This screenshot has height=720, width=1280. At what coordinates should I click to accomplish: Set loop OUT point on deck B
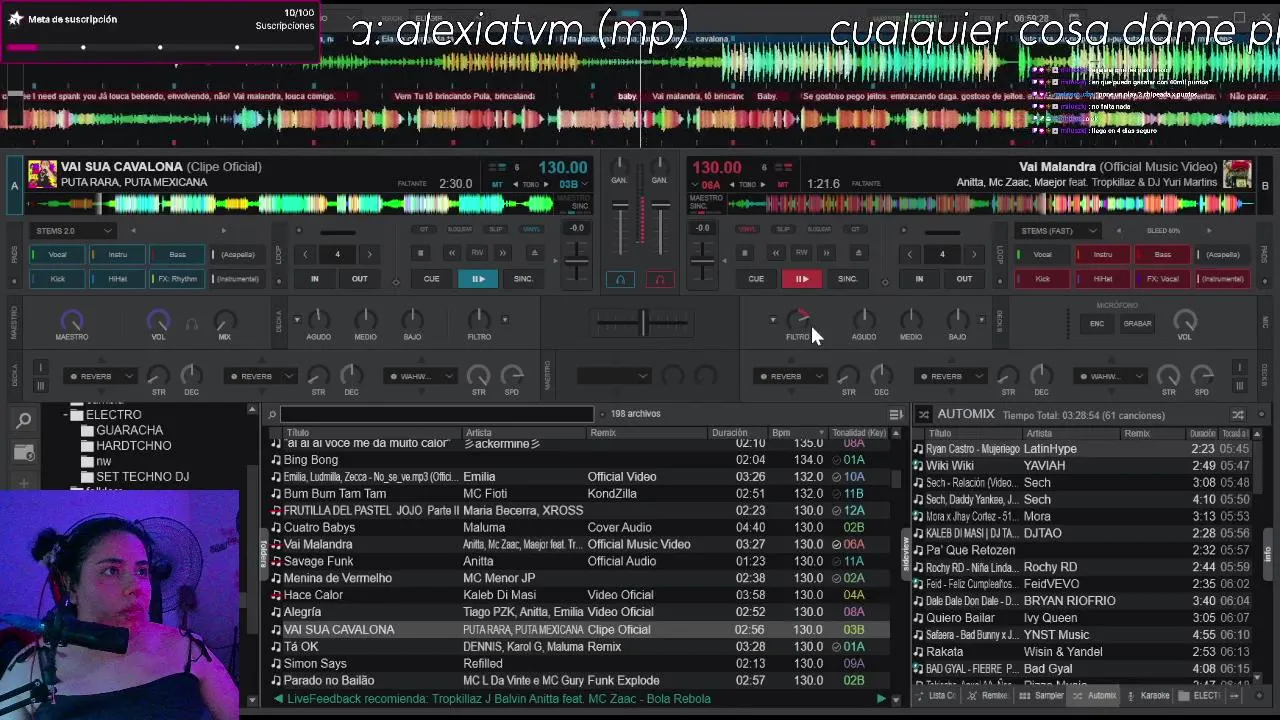coord(964,279)
